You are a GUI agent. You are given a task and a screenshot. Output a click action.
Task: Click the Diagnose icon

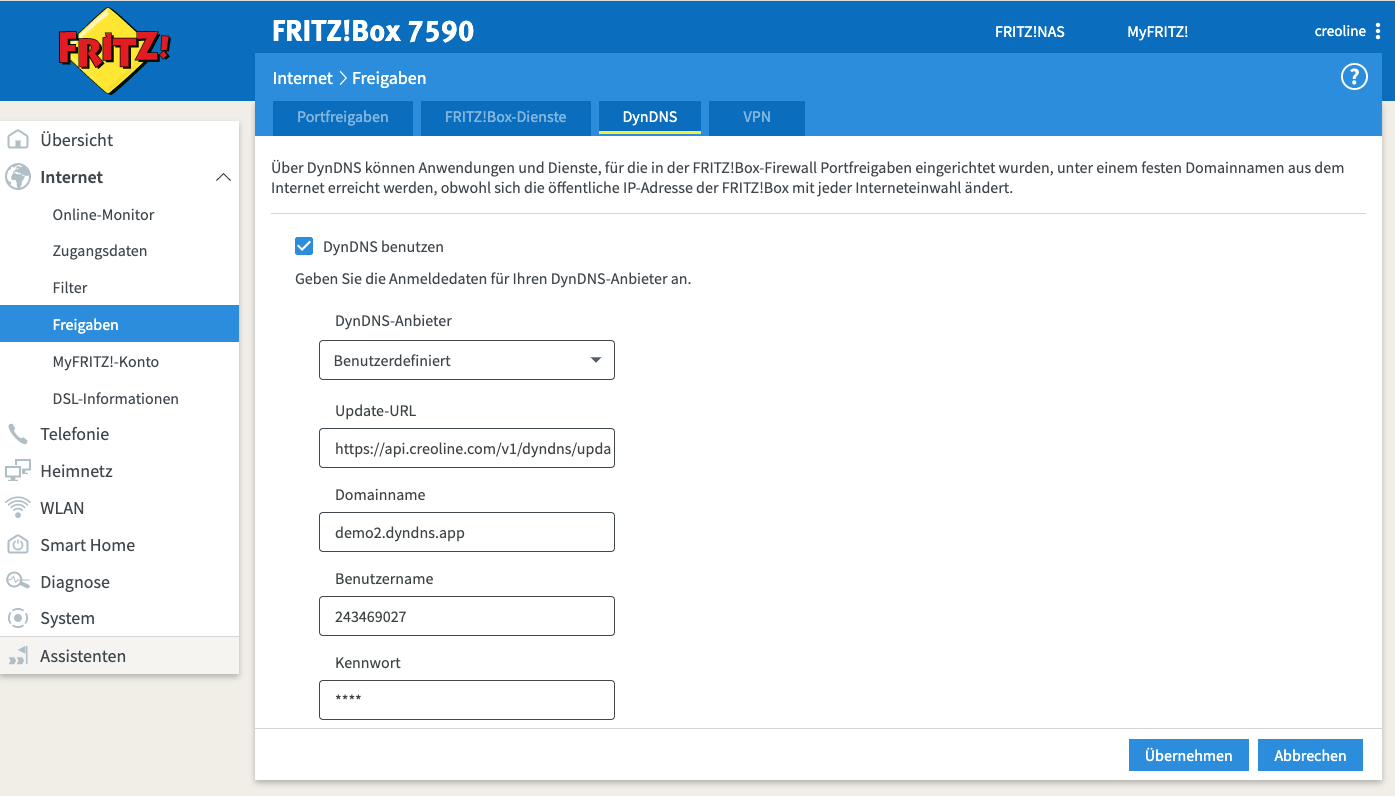point(18,581)
